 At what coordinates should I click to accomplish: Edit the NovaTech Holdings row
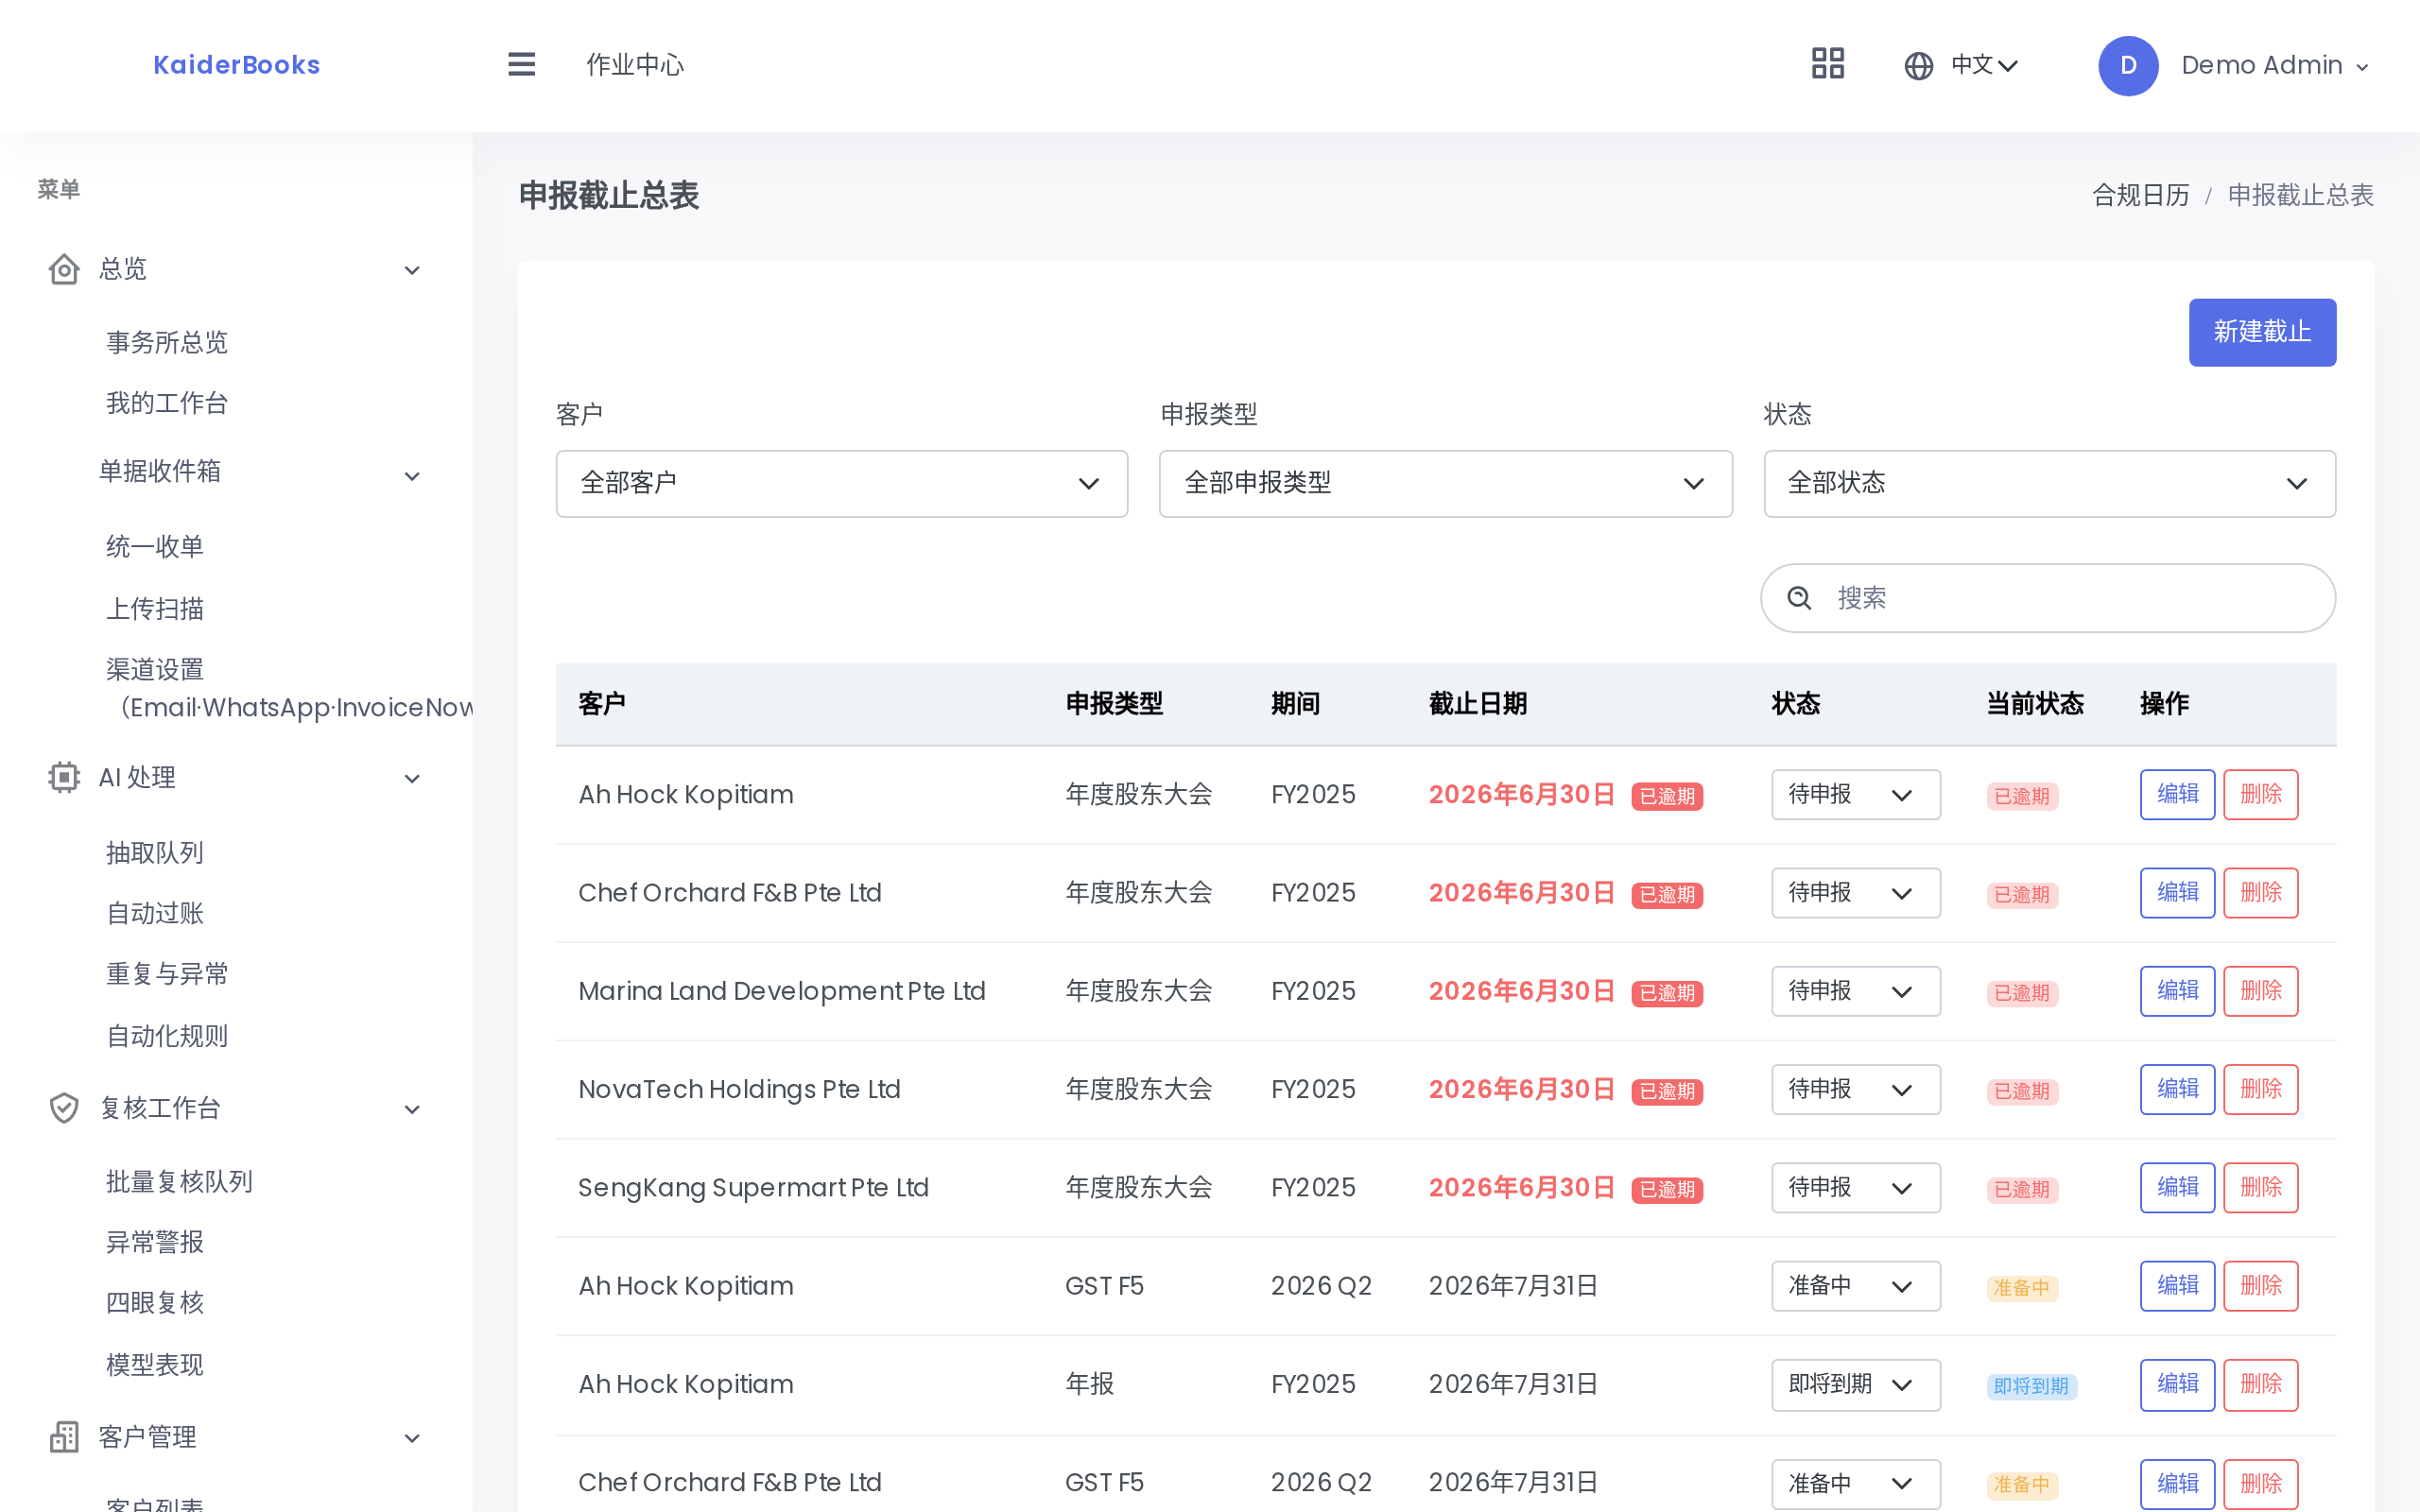2177,1089
